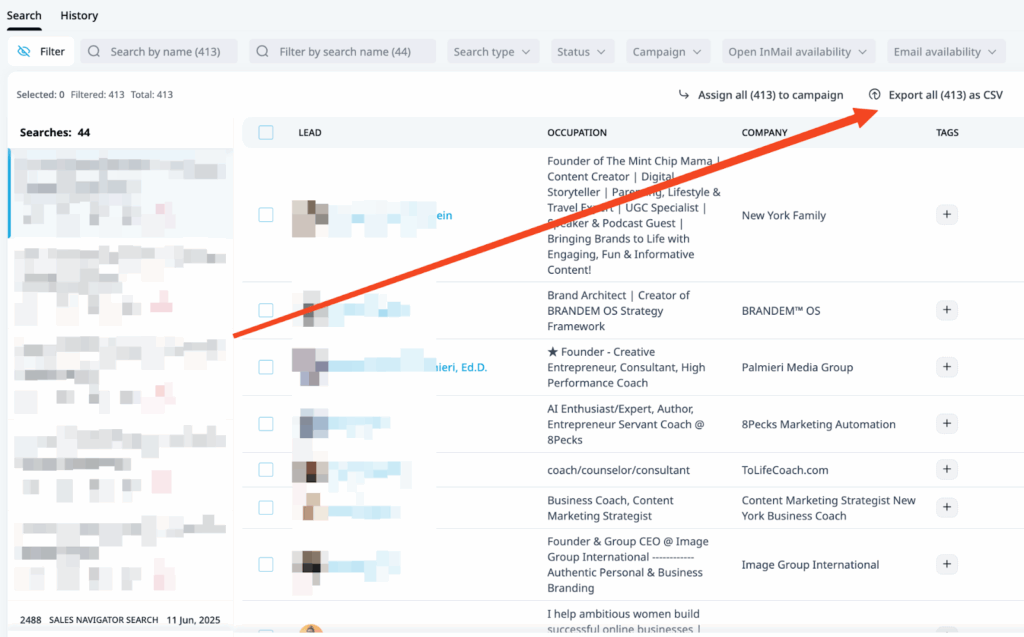
Task: Open the Campaign filter dropdown
Action: 668,52
